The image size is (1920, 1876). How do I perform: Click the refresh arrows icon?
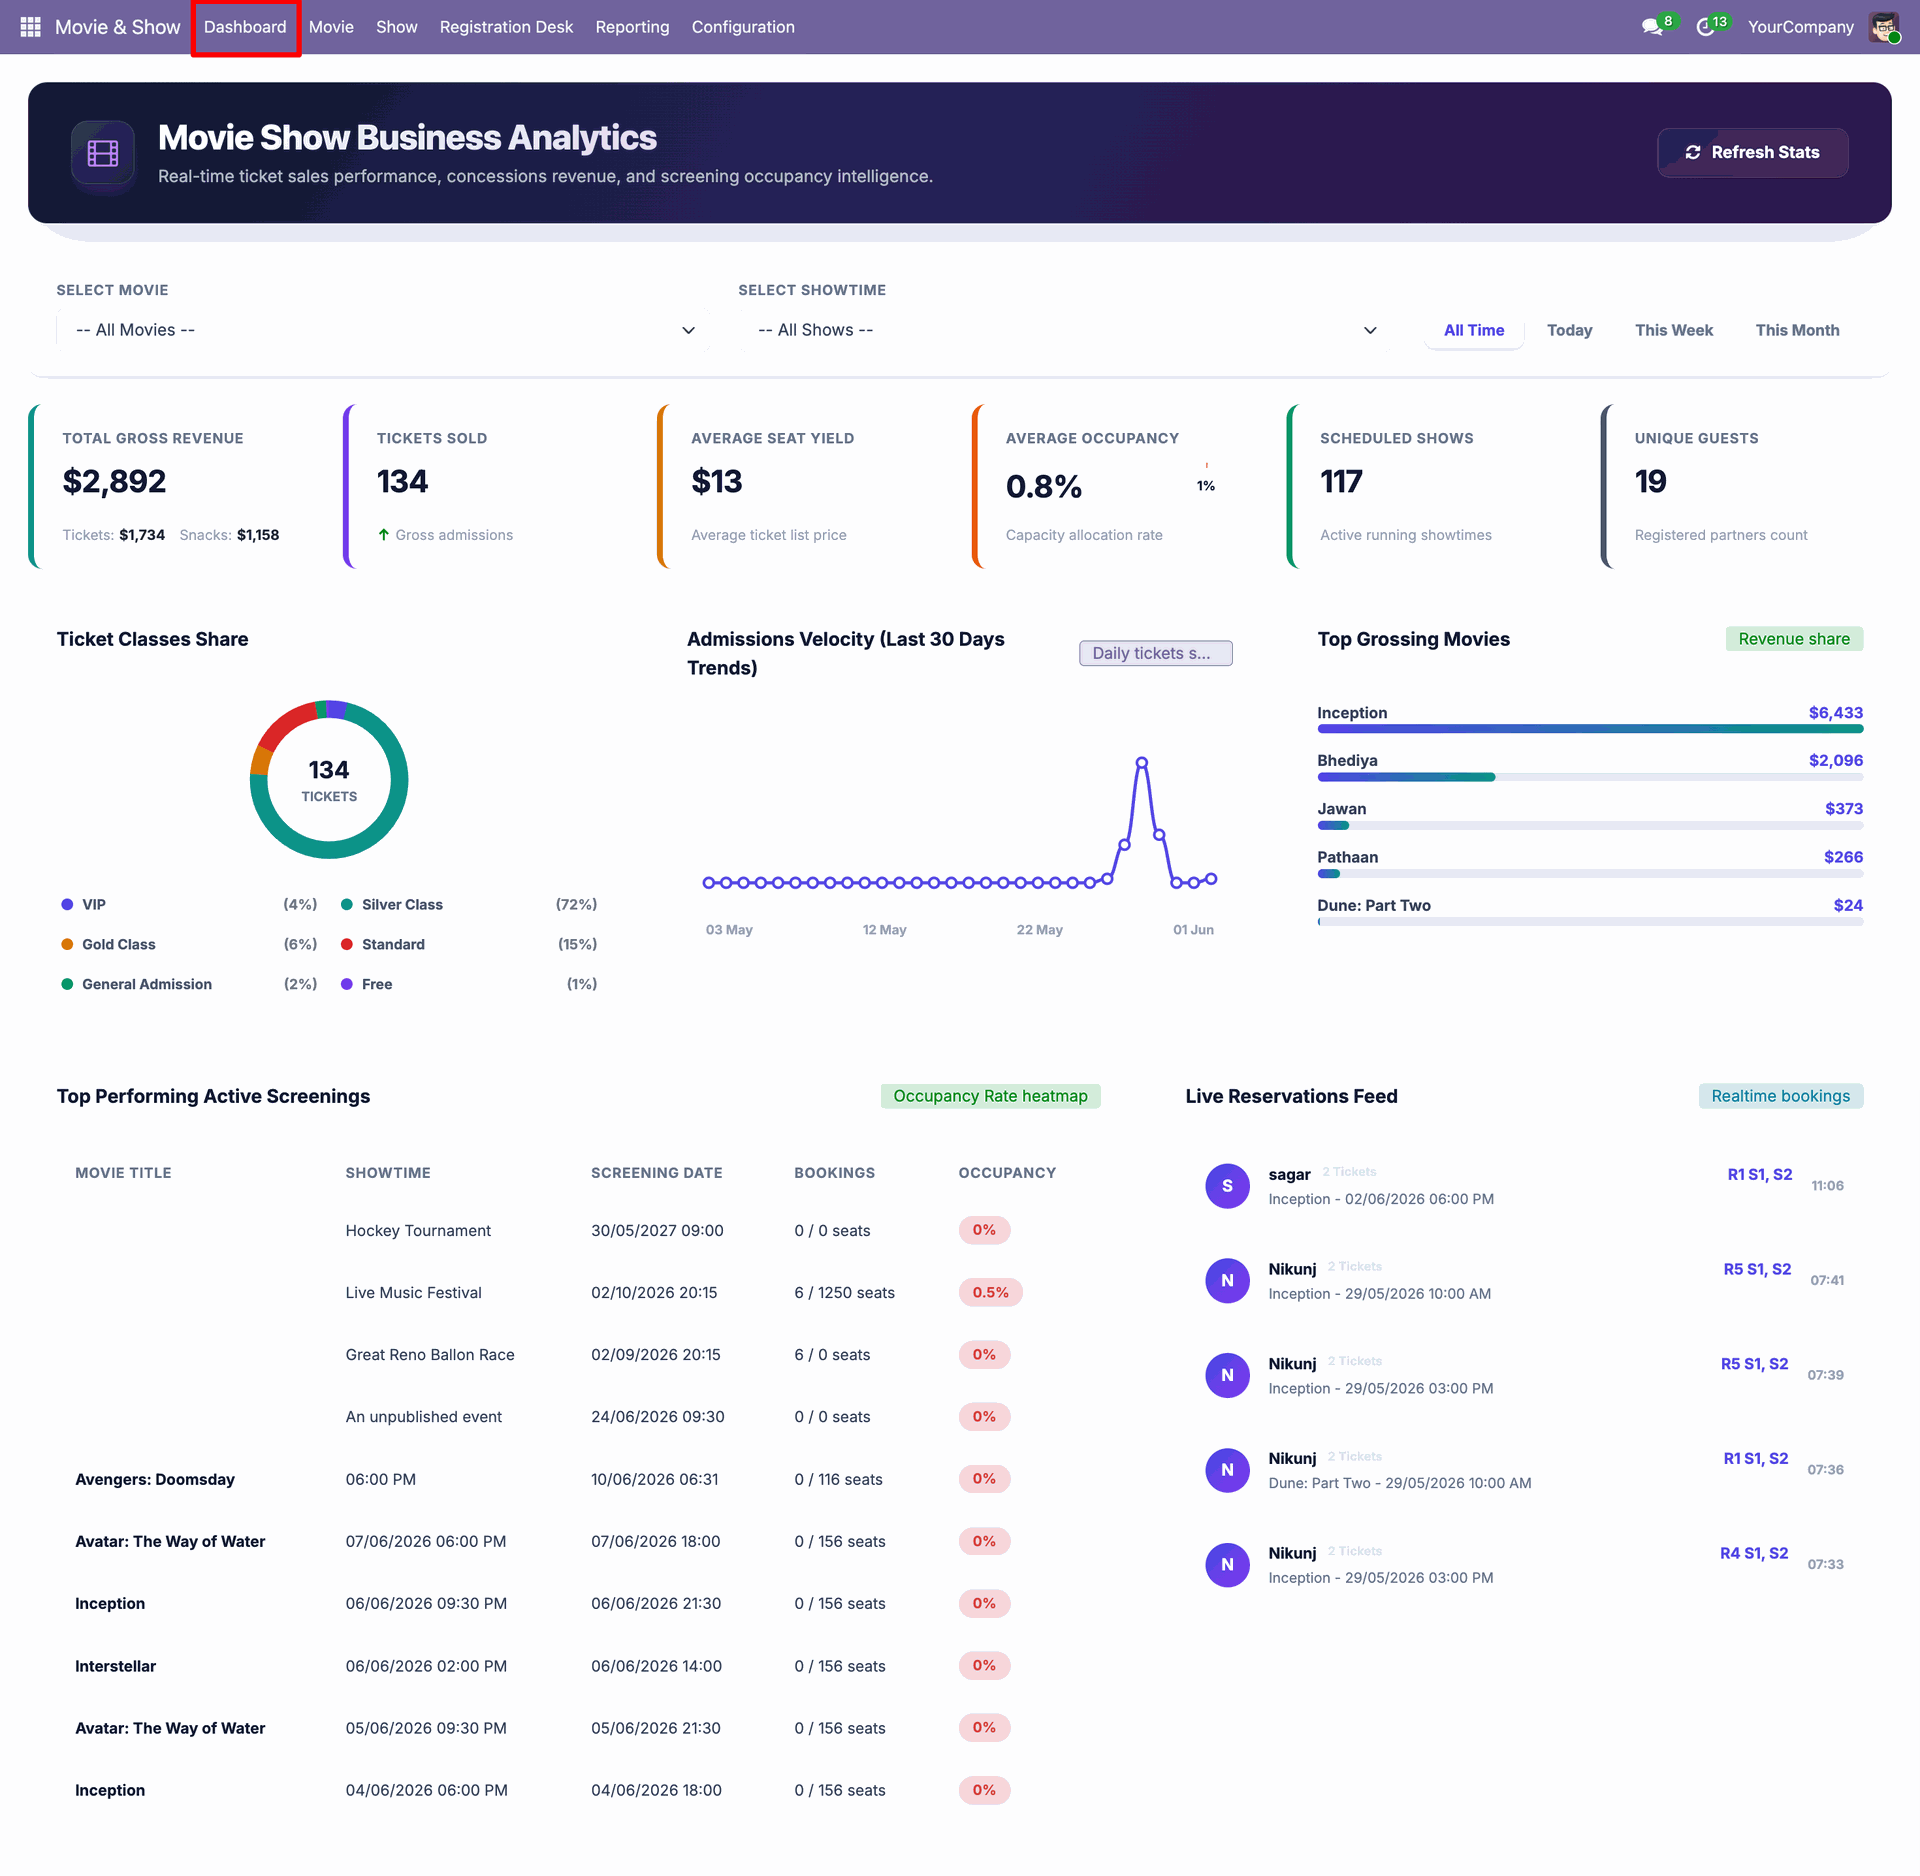click(x=1692, y=152)
